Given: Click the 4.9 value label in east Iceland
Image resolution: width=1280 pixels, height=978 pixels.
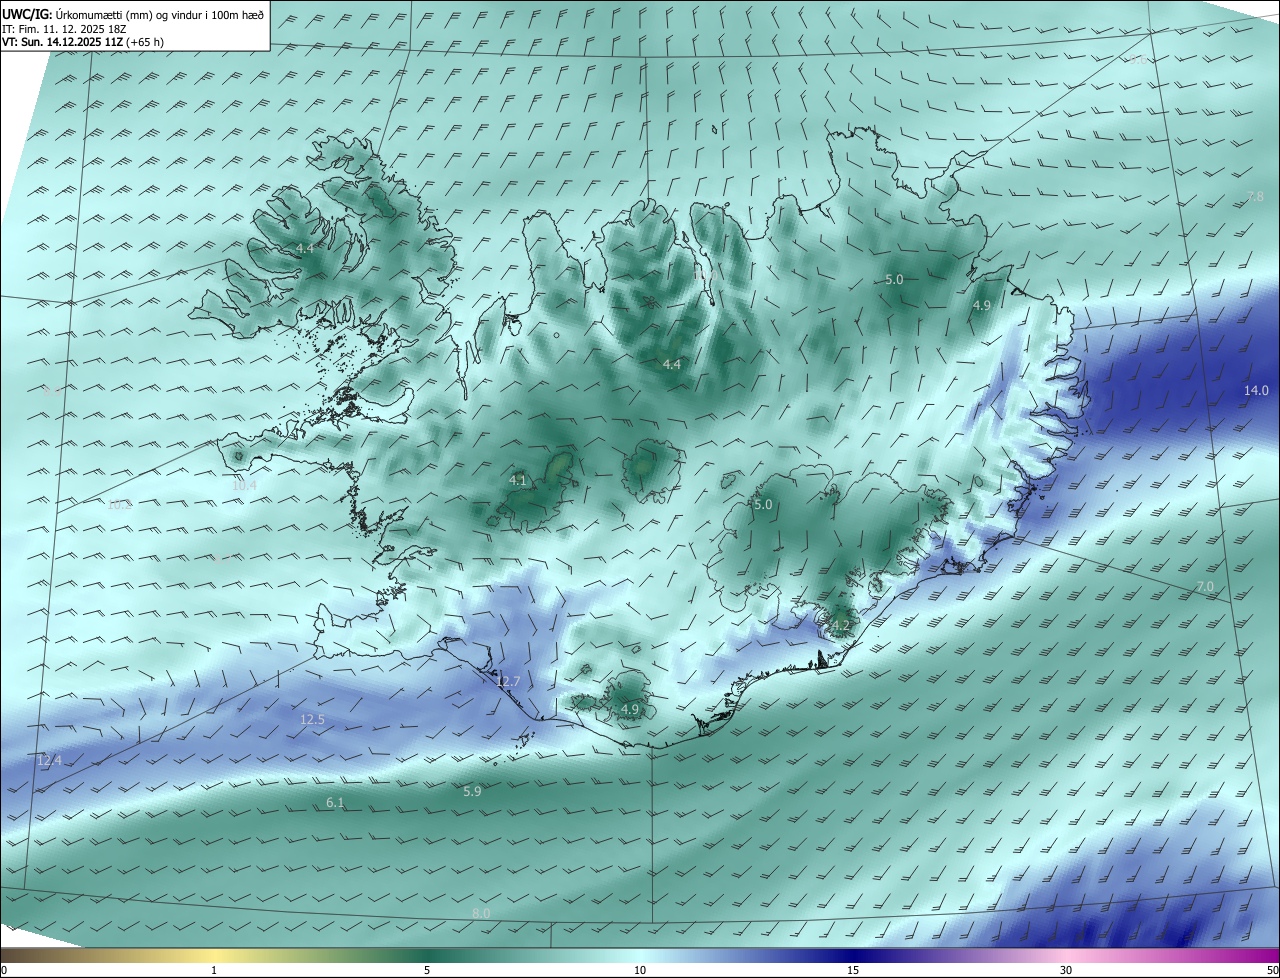Looking at the screenshot, I should (981, 306).
